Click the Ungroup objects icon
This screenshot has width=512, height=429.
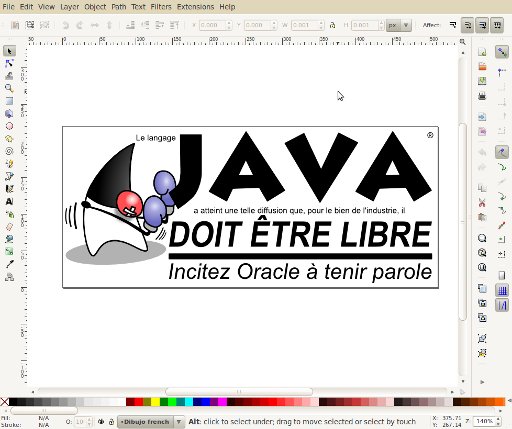click(482, 353)
